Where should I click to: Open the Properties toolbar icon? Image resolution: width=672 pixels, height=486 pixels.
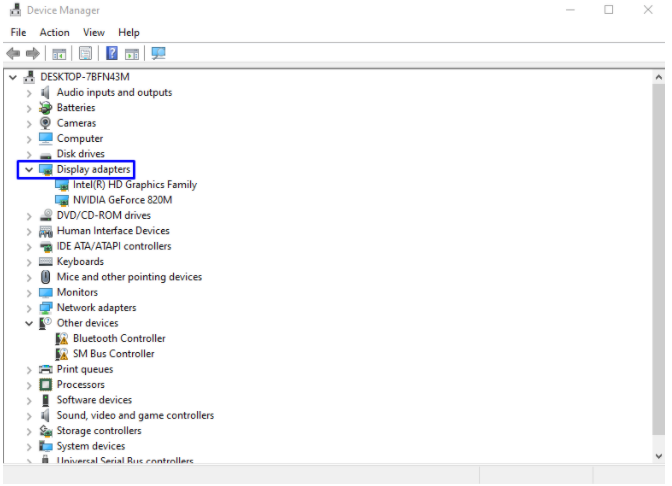[85, 54]
